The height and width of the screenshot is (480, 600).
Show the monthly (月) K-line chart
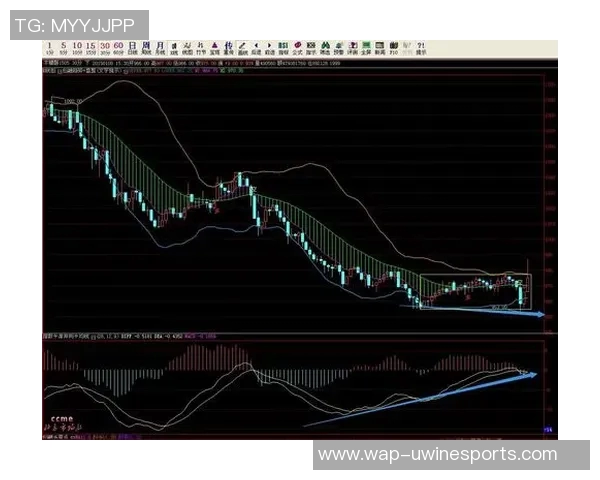(160, 48)
